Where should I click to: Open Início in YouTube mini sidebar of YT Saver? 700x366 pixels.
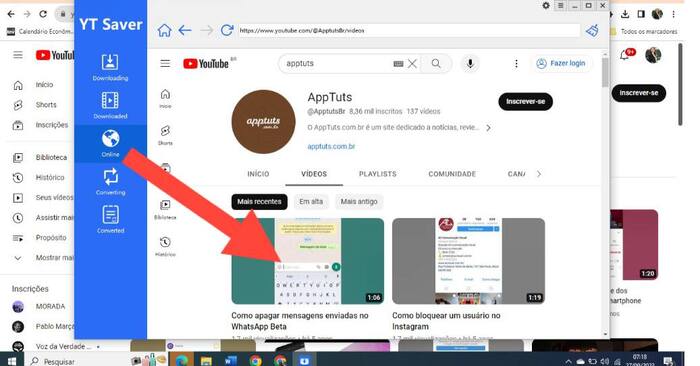coord(165,99)
